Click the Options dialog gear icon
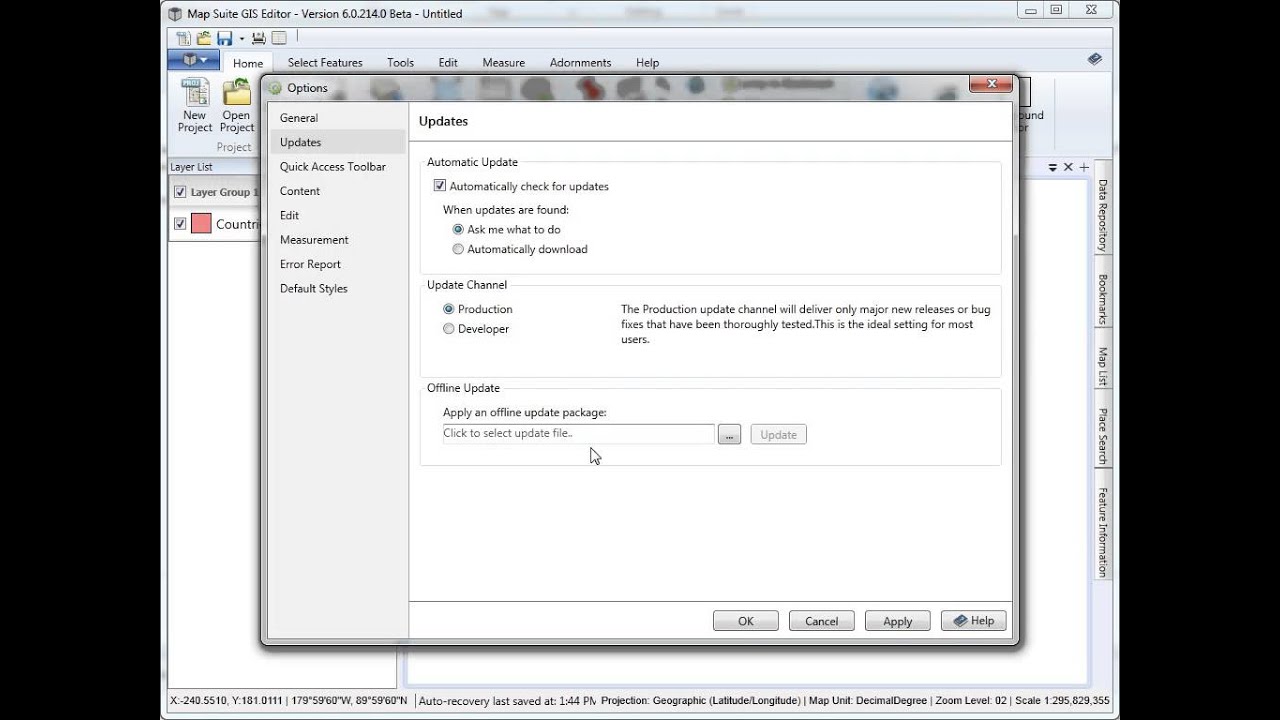 click(275, 88)
